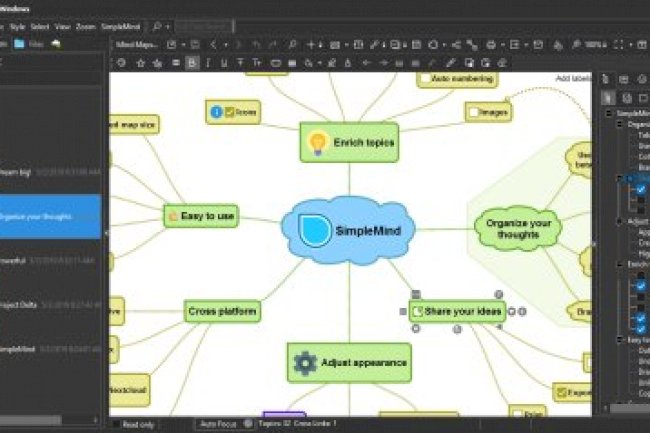This screenshot has width=650, height=433.
Task: Click the plus add topic icon
Action: click(310, 45)
